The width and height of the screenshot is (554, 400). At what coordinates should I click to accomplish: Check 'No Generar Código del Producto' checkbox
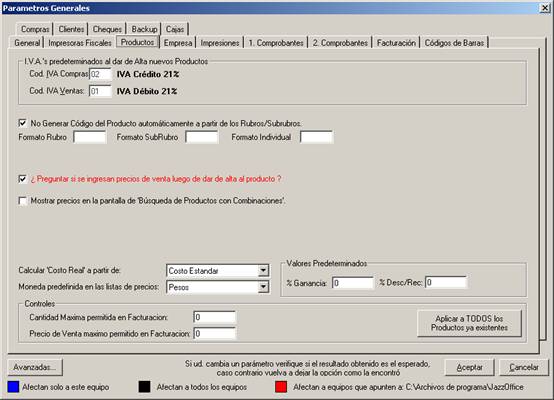point(23,123)
